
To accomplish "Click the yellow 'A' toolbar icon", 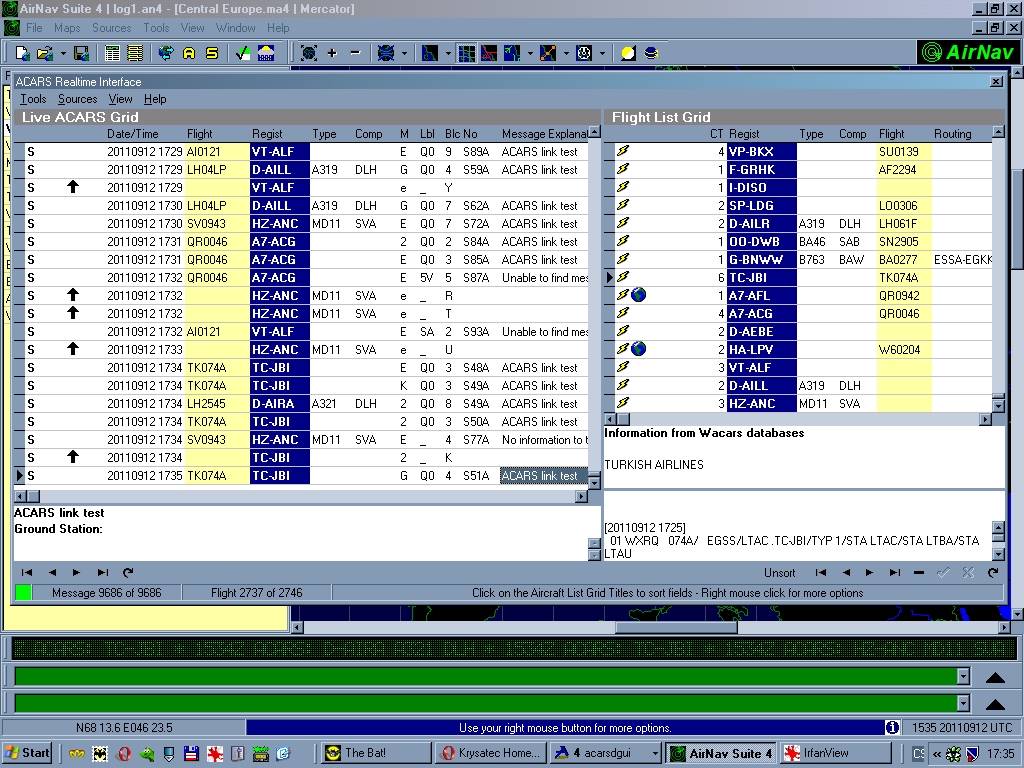I will (189, 53).
